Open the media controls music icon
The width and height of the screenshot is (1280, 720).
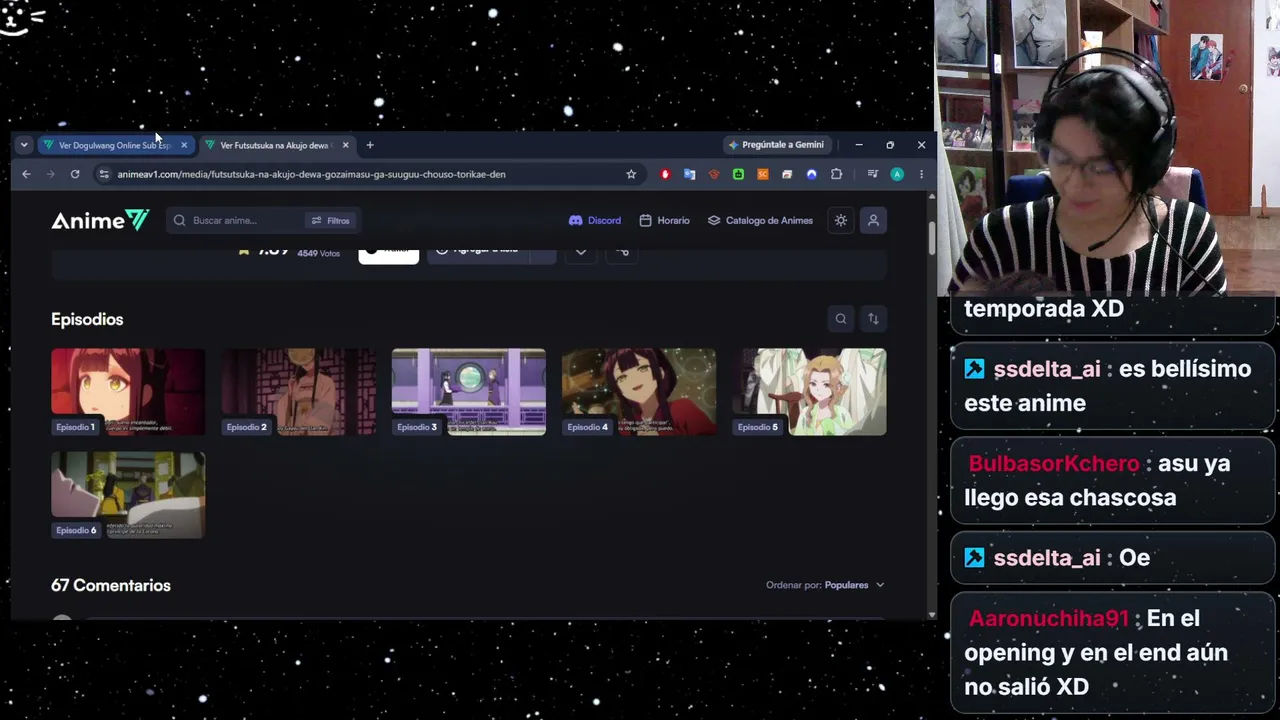[872, 174]
